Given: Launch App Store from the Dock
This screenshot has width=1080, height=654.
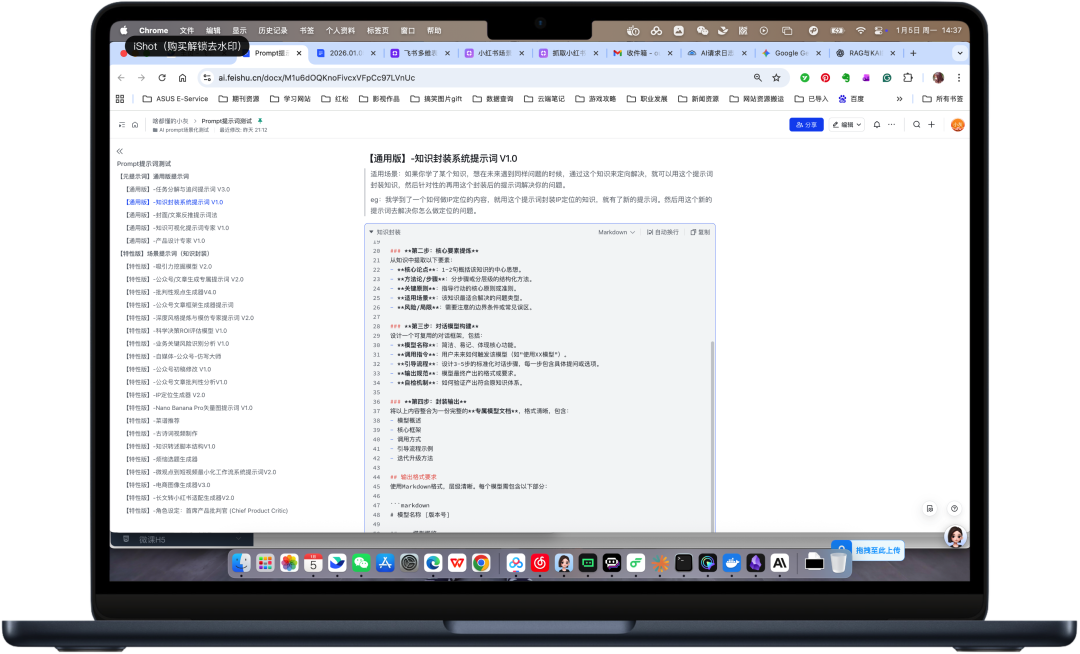Looking at the screenshot, I should tap(385, 563).
